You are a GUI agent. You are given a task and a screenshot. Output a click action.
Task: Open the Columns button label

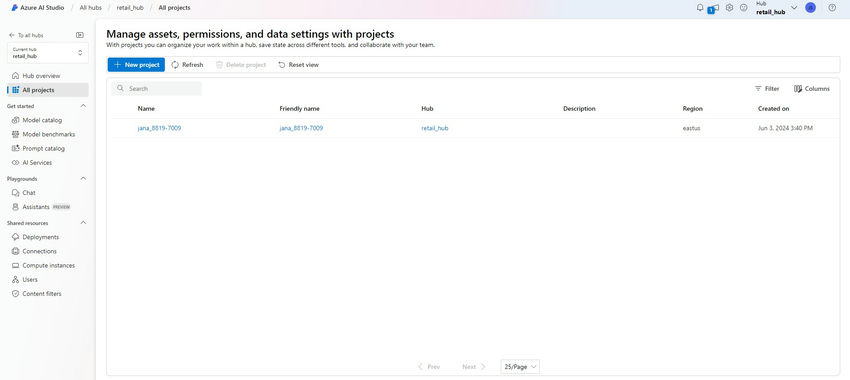click(817, 88)
